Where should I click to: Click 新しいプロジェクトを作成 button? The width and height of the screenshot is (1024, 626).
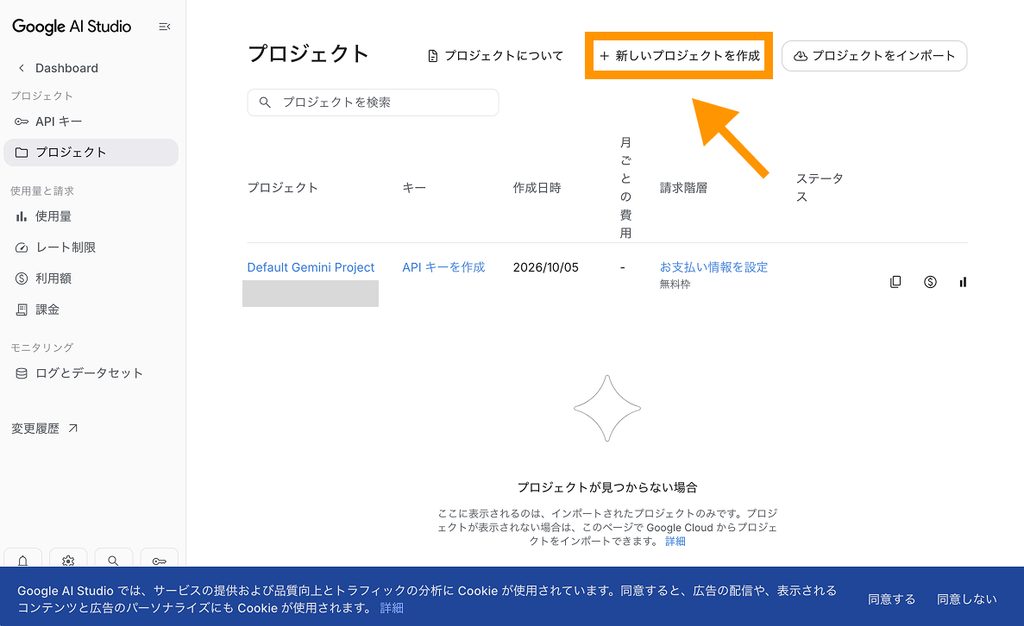[679, 55]
